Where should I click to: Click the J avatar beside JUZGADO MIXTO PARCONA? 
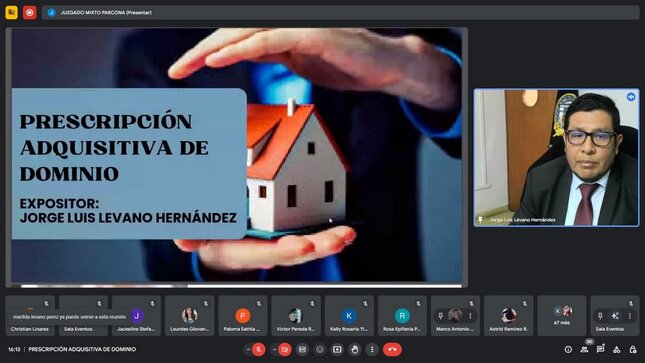coord(51,13)
